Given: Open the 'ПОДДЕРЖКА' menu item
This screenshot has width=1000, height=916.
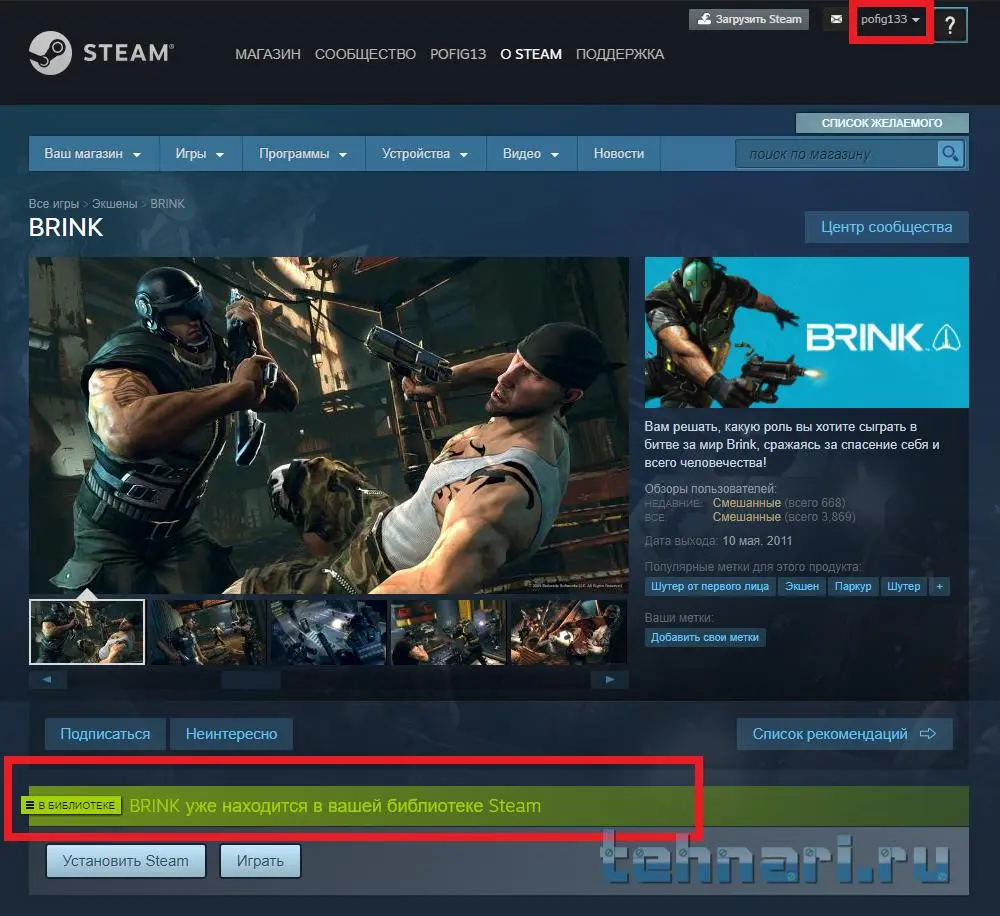Looking at the screenshot, I should pyautogui.click(x=620, y=54).
